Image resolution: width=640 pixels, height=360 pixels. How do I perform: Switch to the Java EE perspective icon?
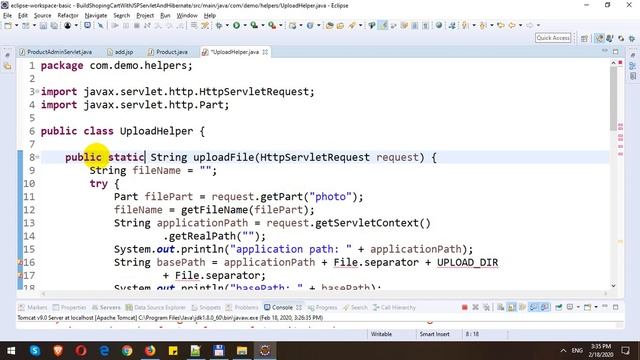click(x=599, y=38)
